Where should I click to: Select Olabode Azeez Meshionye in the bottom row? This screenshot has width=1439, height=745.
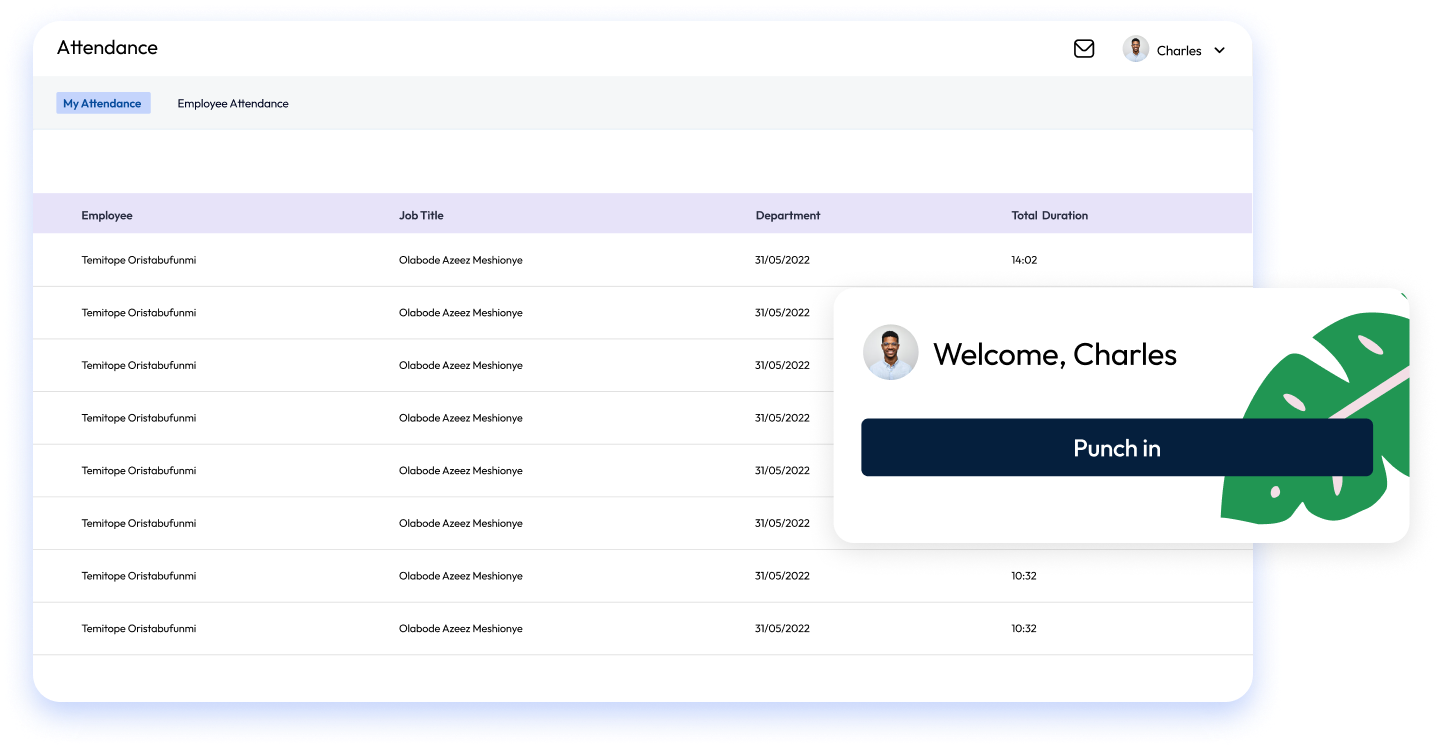coord(461,628)
